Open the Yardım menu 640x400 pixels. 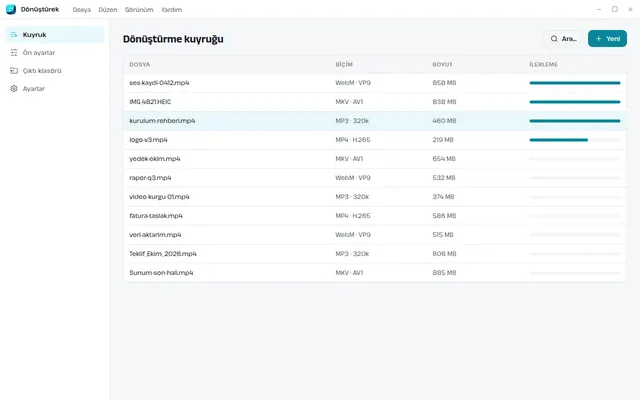[171, 9]
